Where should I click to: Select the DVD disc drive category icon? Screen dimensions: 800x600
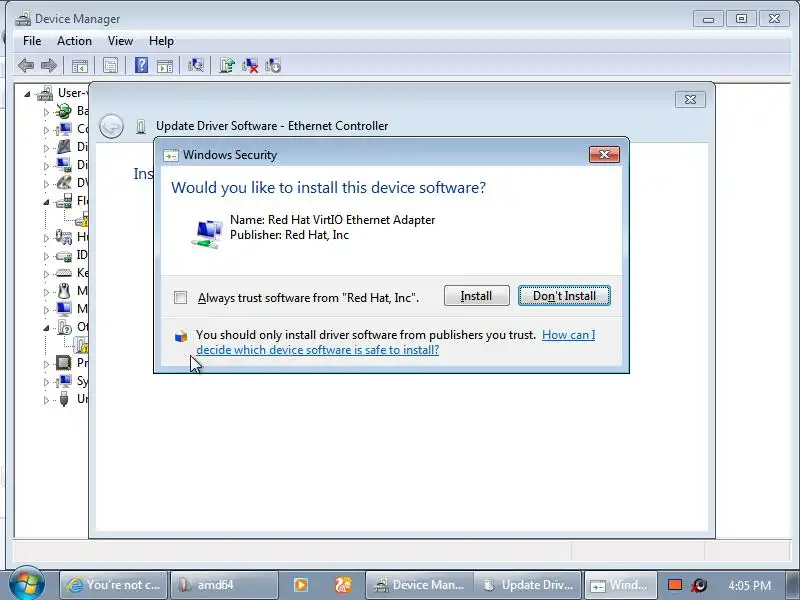(64, 182)
